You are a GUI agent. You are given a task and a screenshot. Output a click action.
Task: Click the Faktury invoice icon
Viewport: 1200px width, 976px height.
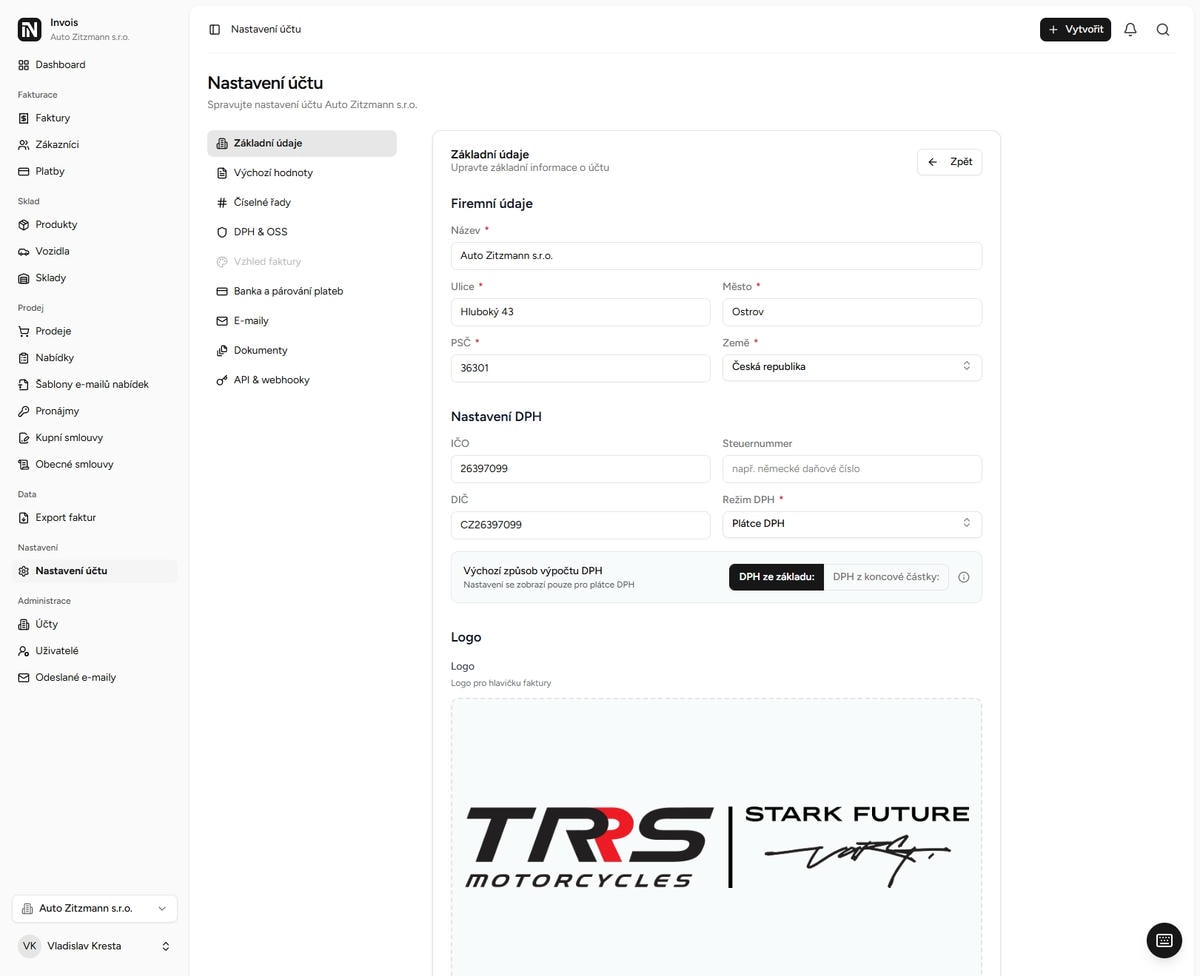coord(24,118)
